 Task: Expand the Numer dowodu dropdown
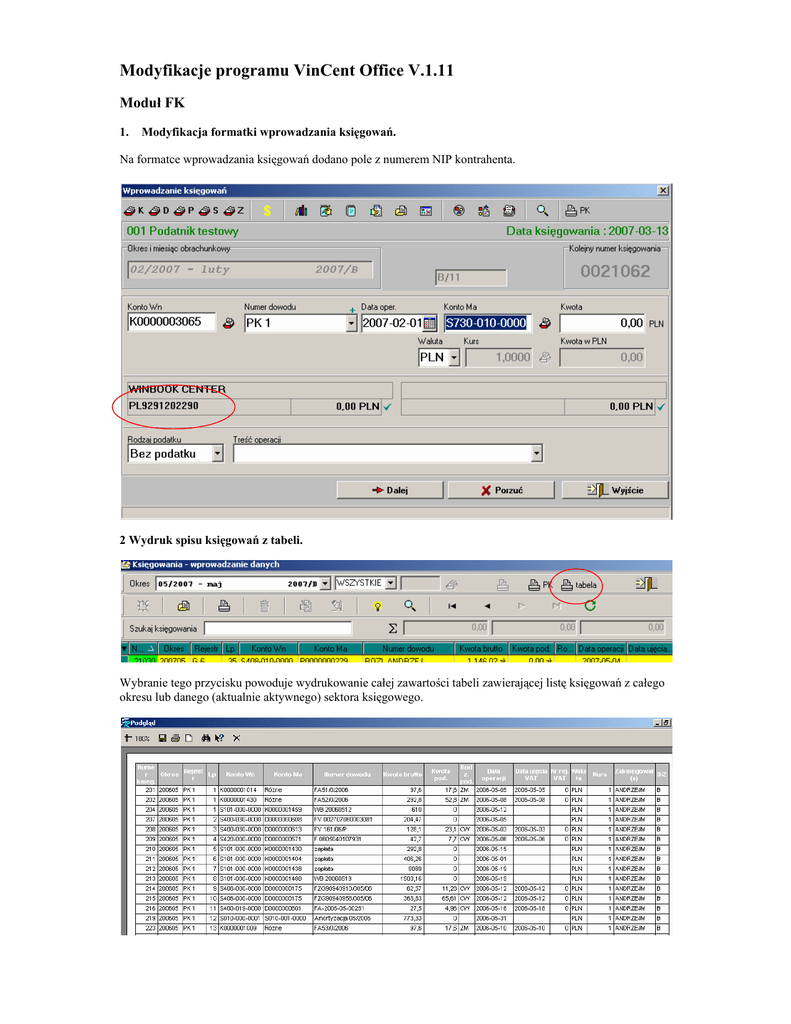pyautogui.click(x=351, y=323)
